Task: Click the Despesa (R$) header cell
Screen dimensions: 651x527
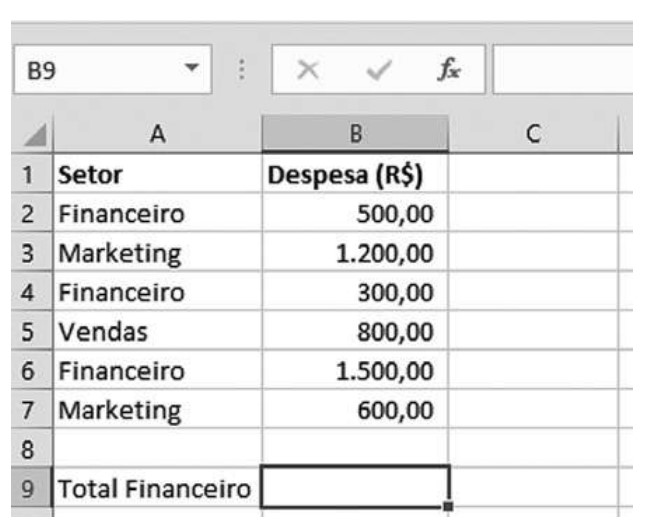Action: pyautogui.click(x=355, y=175)
